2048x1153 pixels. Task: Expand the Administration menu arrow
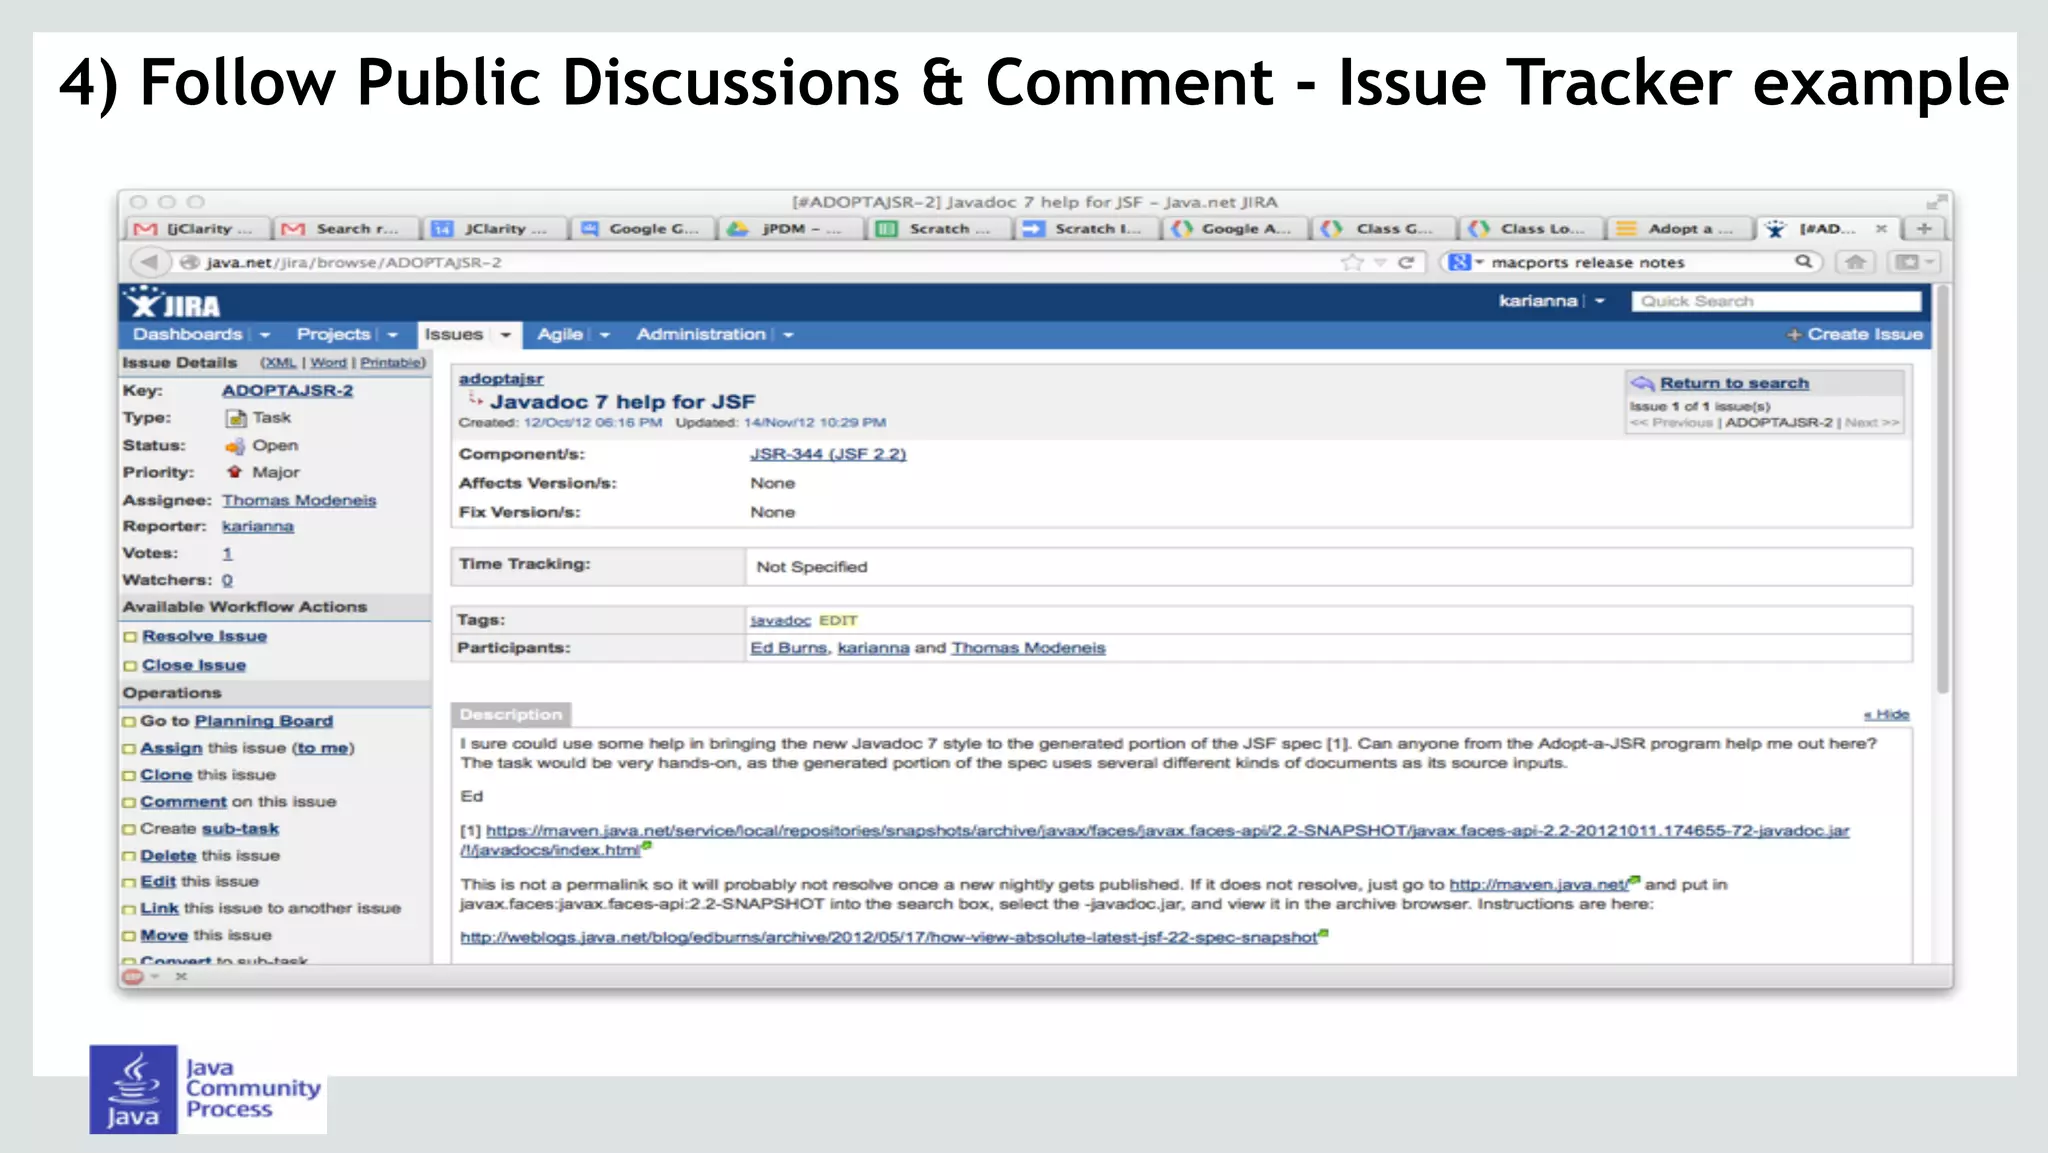pos(788,335)
